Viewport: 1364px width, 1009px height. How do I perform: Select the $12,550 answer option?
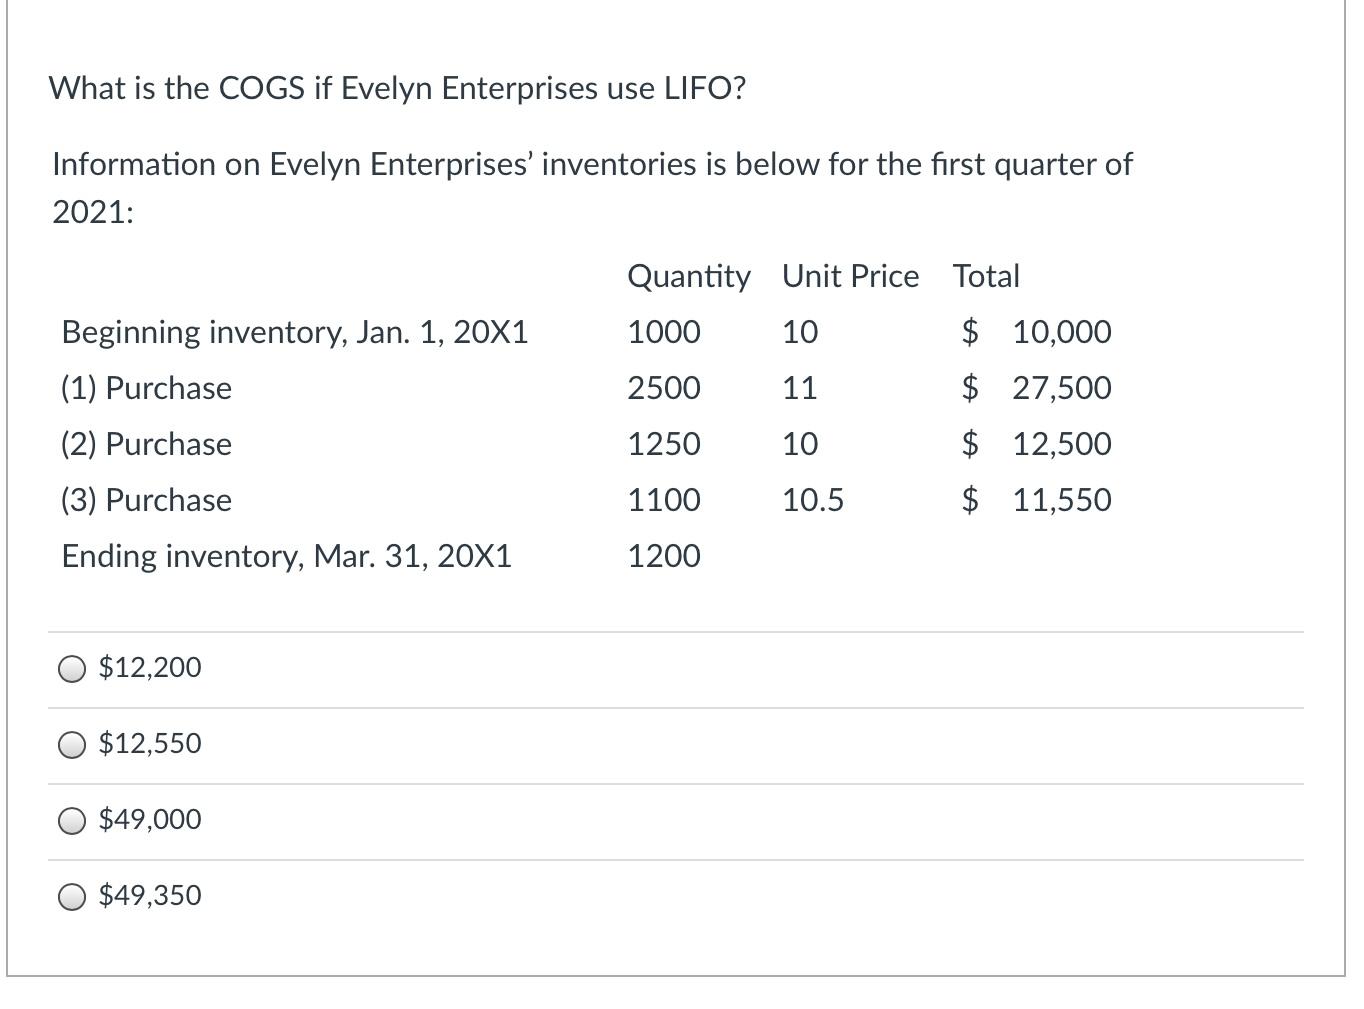[71, 744]
